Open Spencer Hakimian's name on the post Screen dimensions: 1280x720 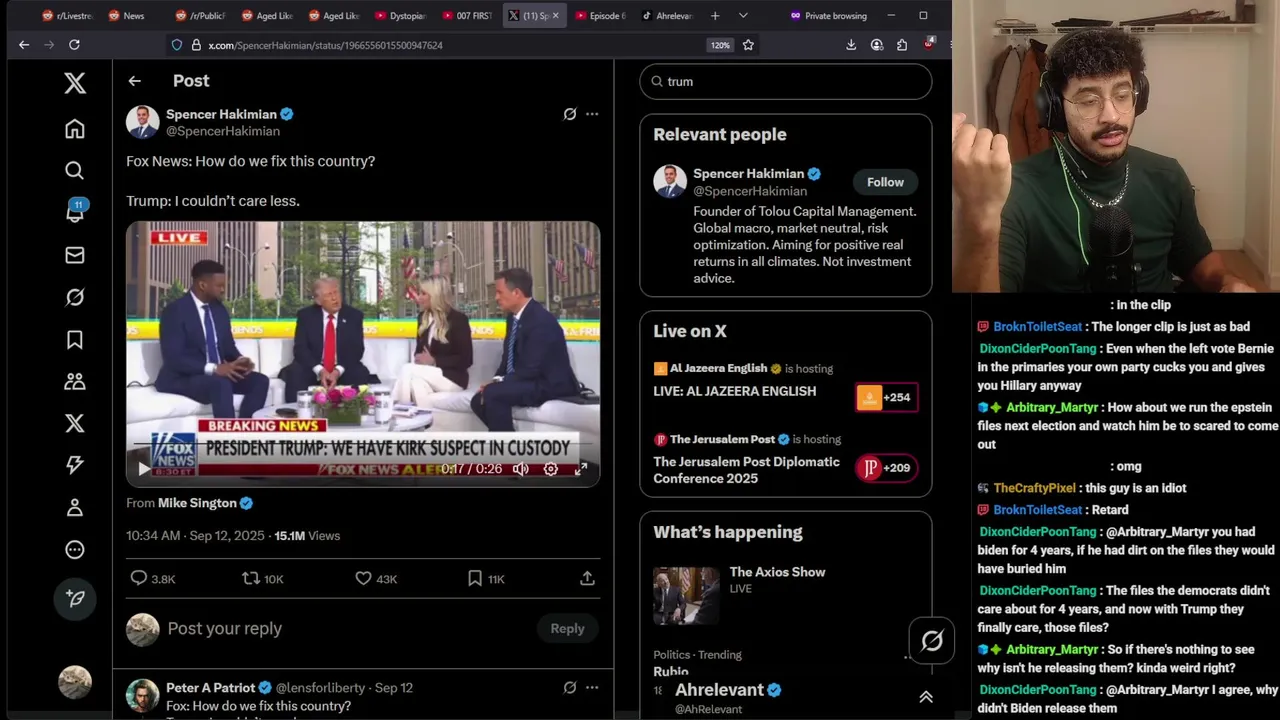[x=221, y=114]
